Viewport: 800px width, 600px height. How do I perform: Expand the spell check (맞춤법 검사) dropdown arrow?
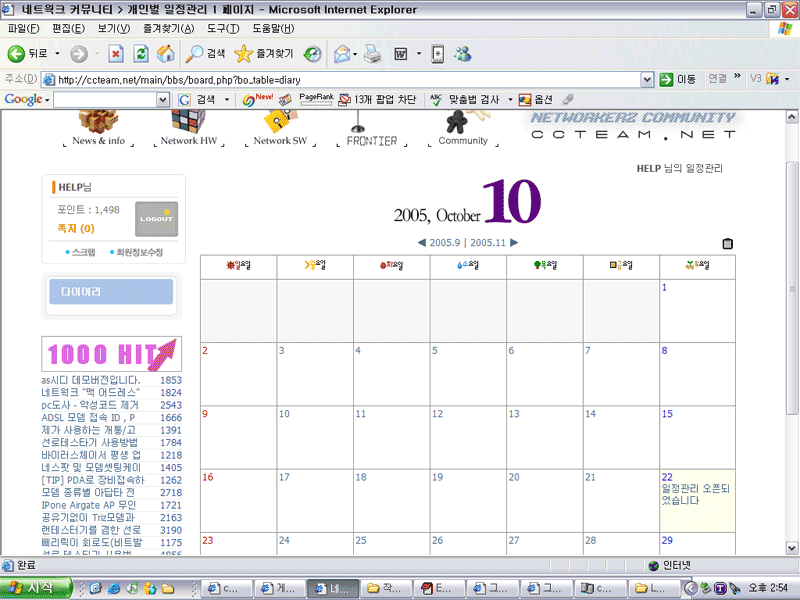[x=510, y=99]
